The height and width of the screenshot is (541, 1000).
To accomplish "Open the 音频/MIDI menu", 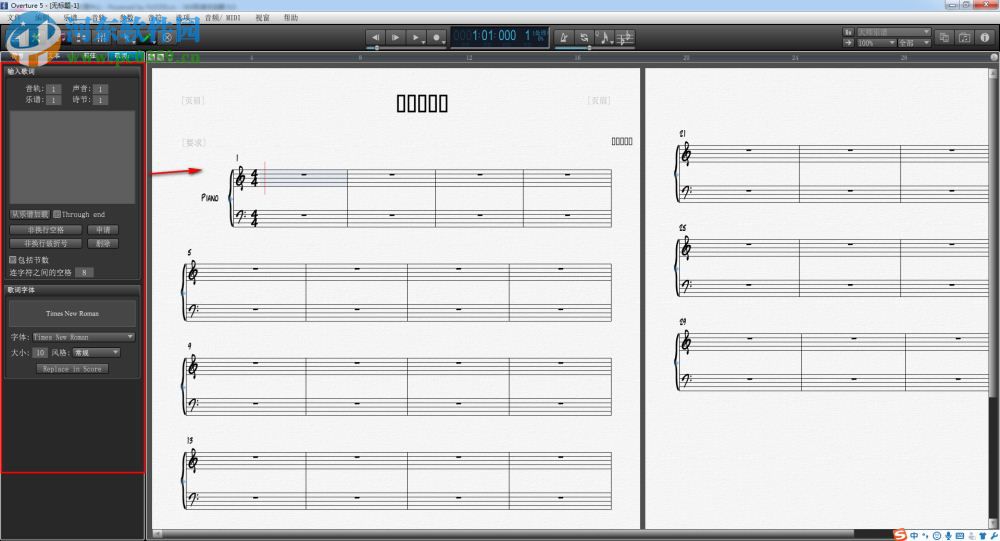I will (223, 18).
